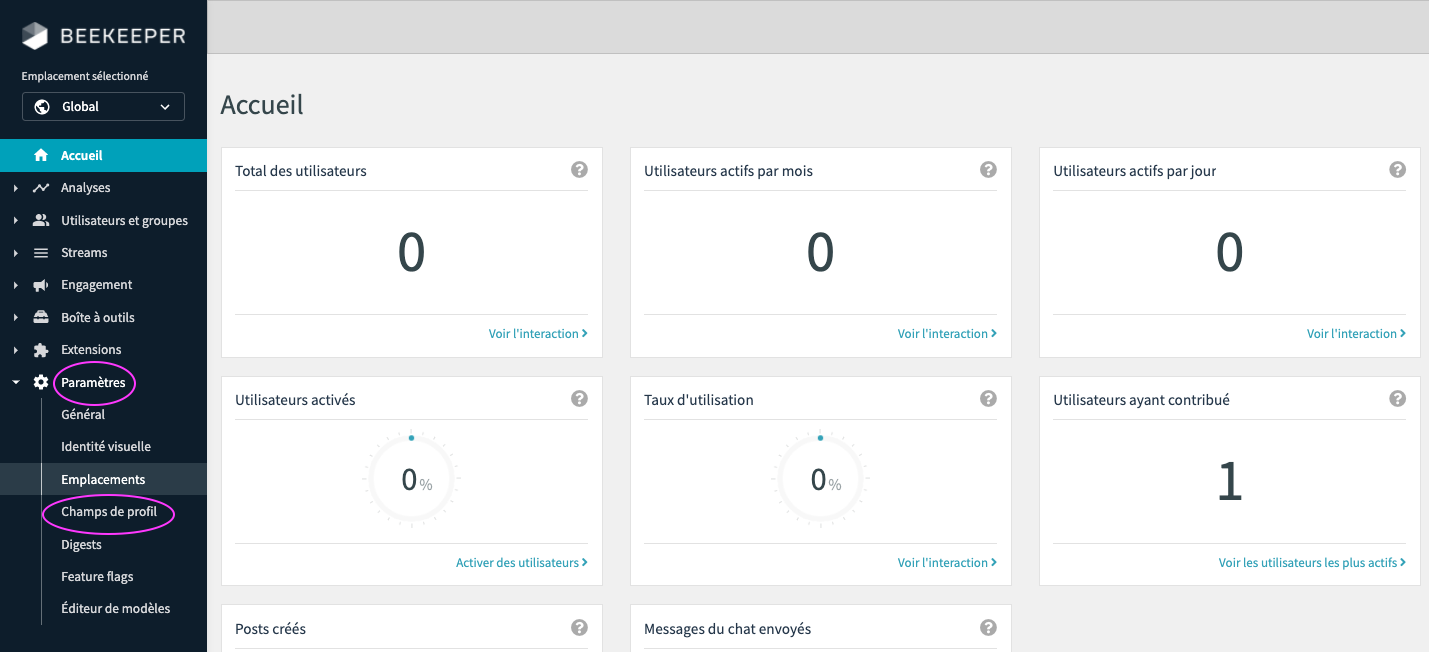Image resolution: width=1429 pixels, height=652 pixels.
Task: Select the Paramètres gear icon
Action: 42,382
